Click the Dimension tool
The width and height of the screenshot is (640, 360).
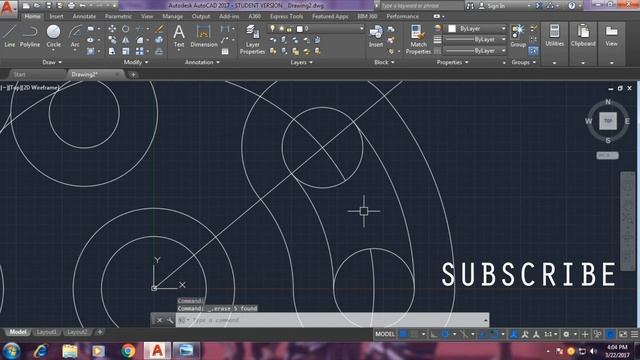click(203, 36)
